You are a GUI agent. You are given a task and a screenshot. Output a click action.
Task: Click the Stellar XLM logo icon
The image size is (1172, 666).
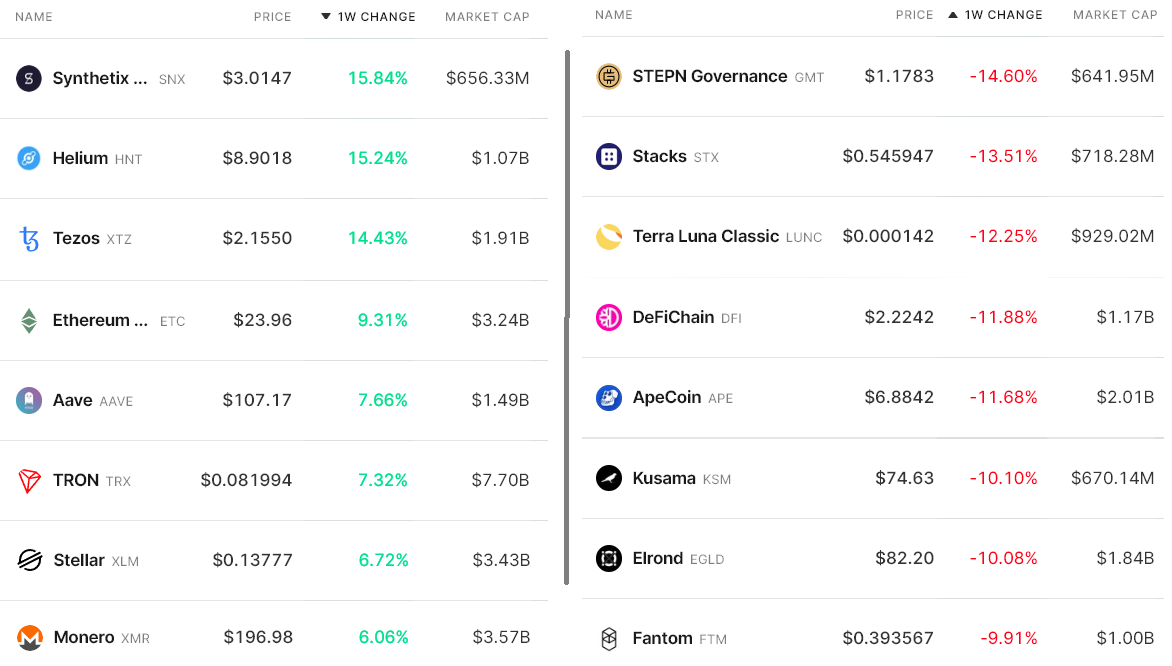point(29,560)
